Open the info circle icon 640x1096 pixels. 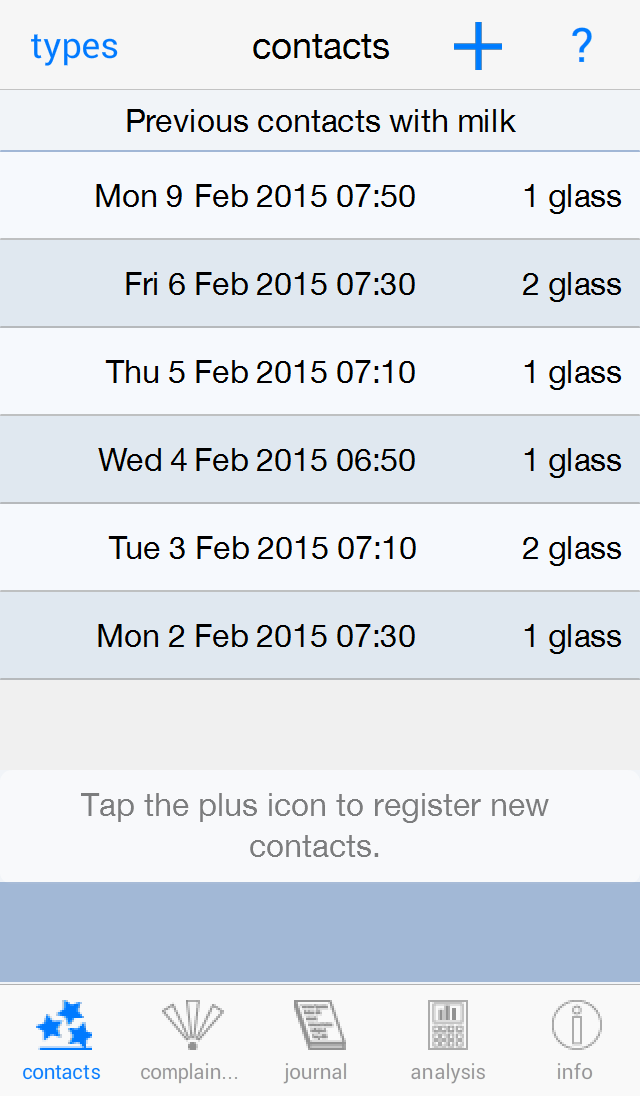click(576, 1026)
